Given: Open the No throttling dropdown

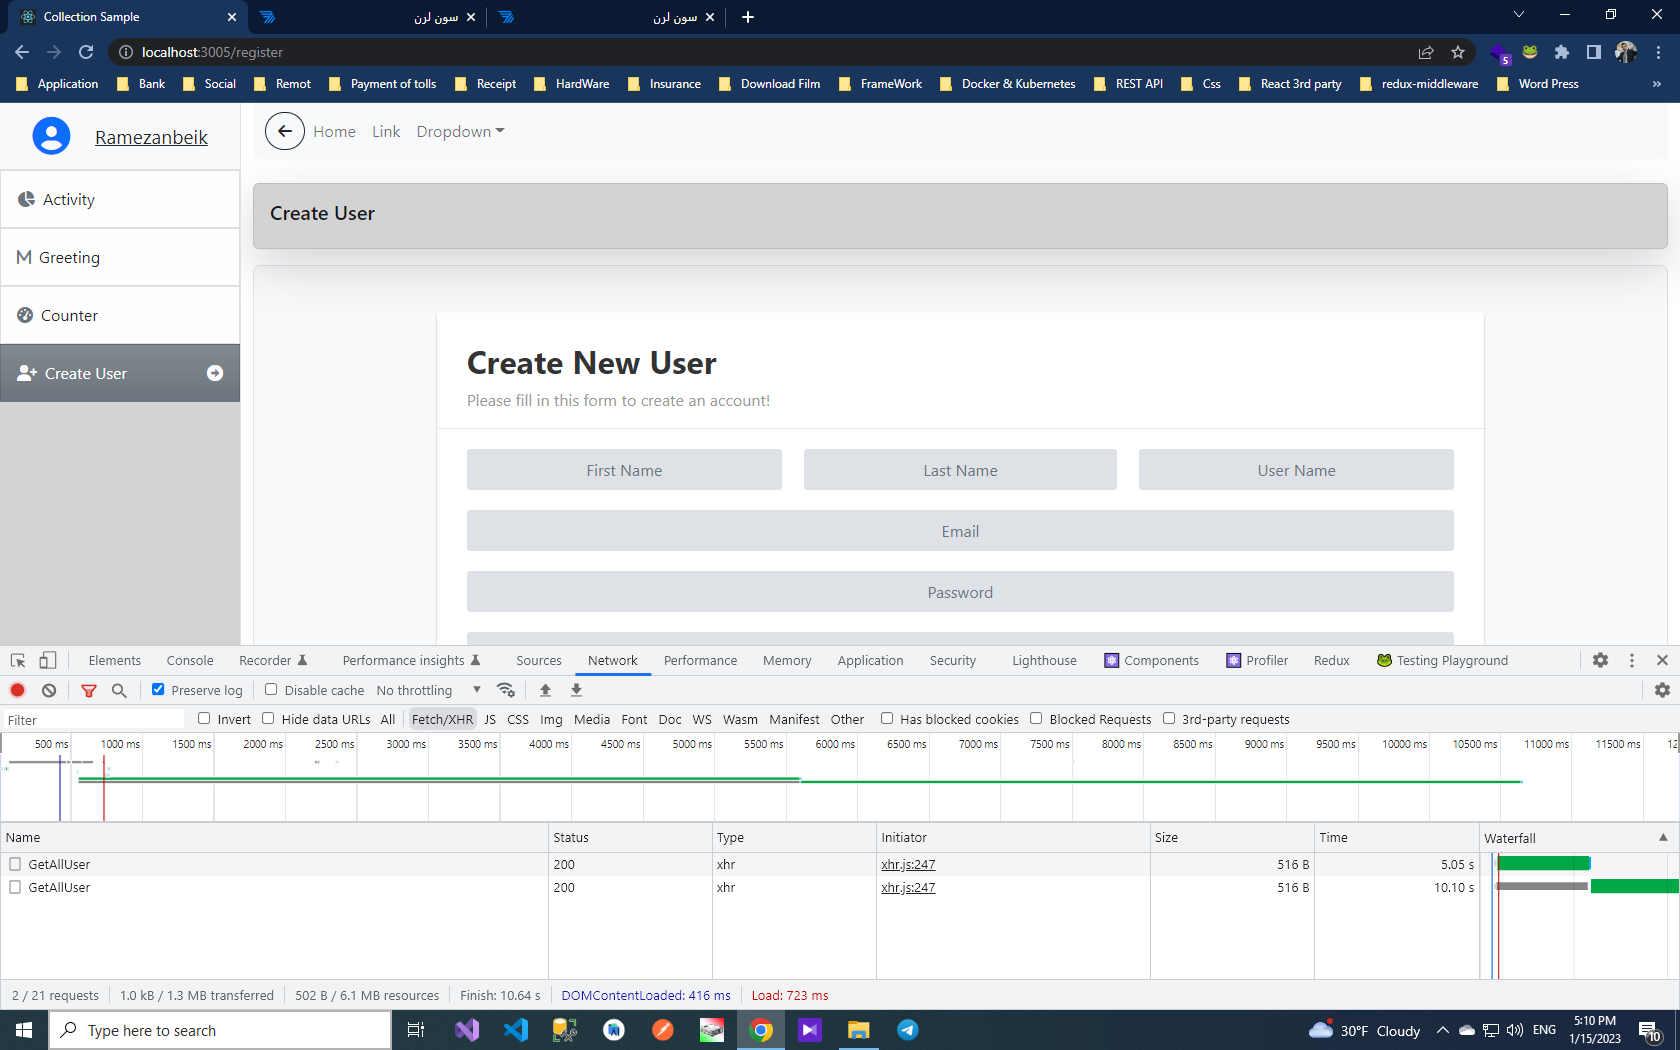Looking at the screenshot, I should click(429, 690).
